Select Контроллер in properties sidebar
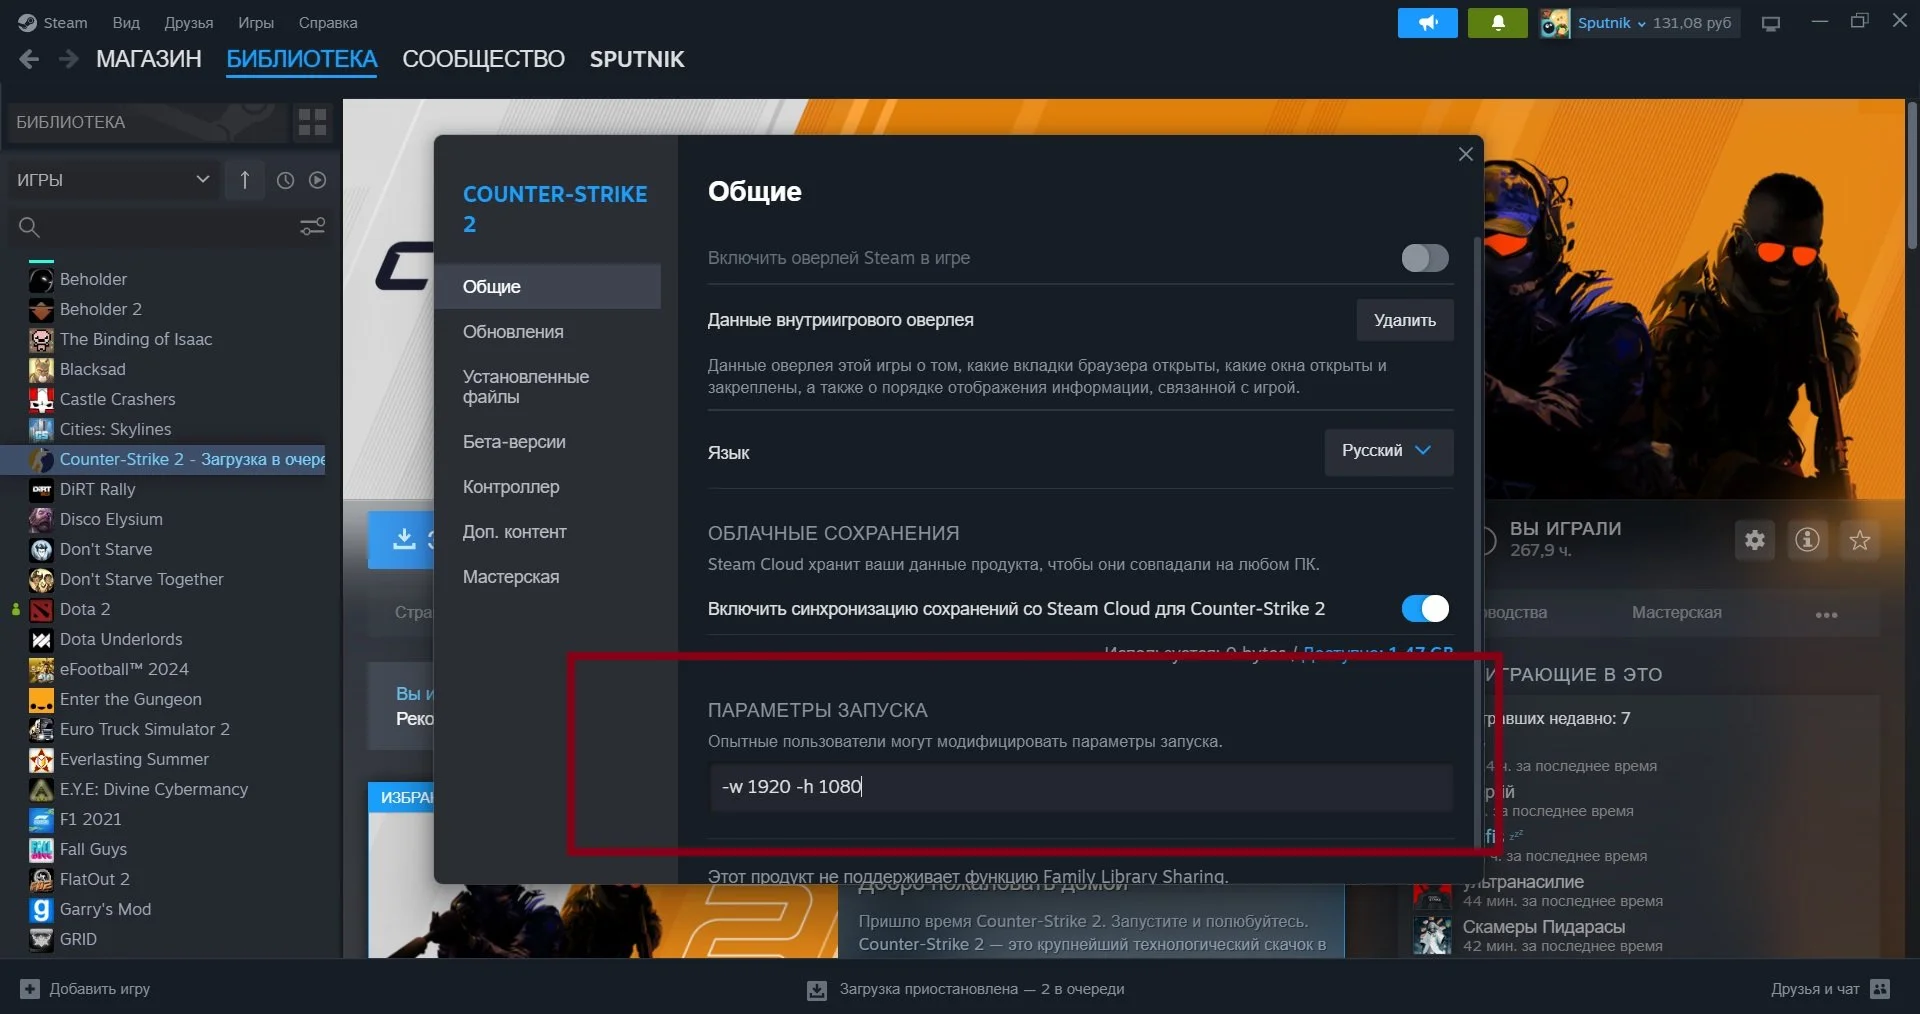Screen dimensions: 1920x1014 point(547,487)
